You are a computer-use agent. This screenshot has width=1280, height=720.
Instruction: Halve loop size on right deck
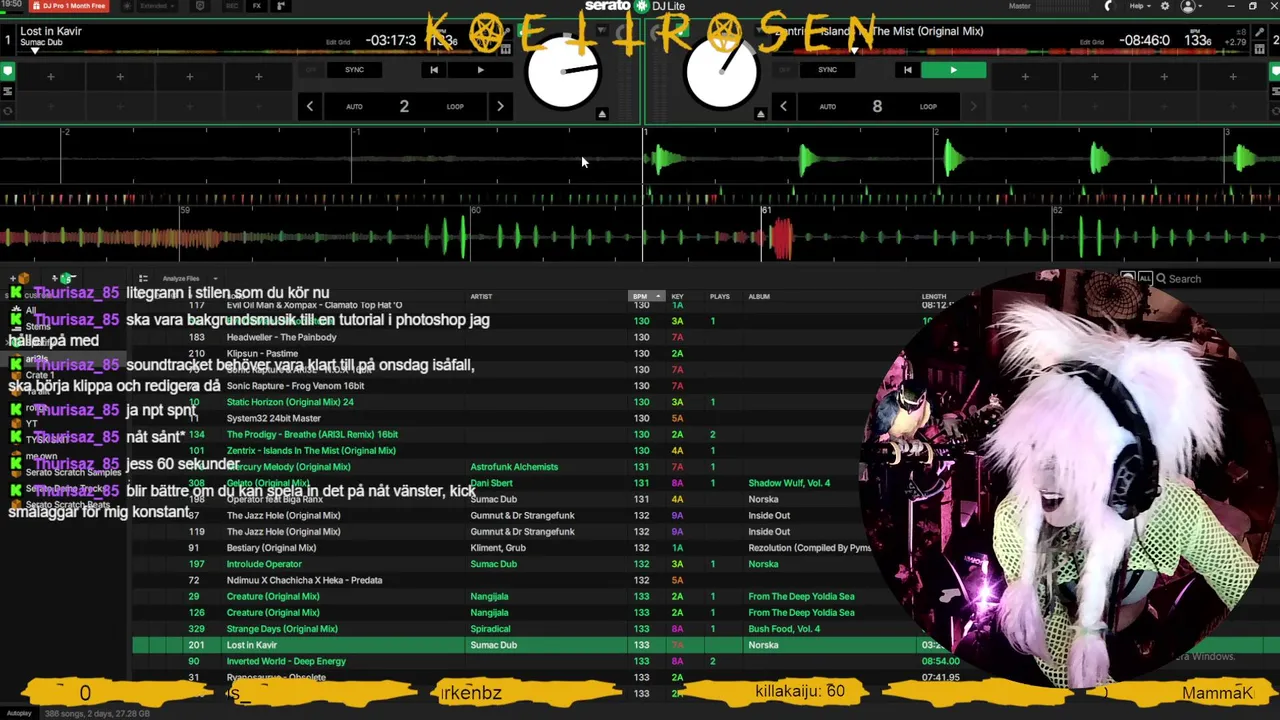tap(783, 106)
